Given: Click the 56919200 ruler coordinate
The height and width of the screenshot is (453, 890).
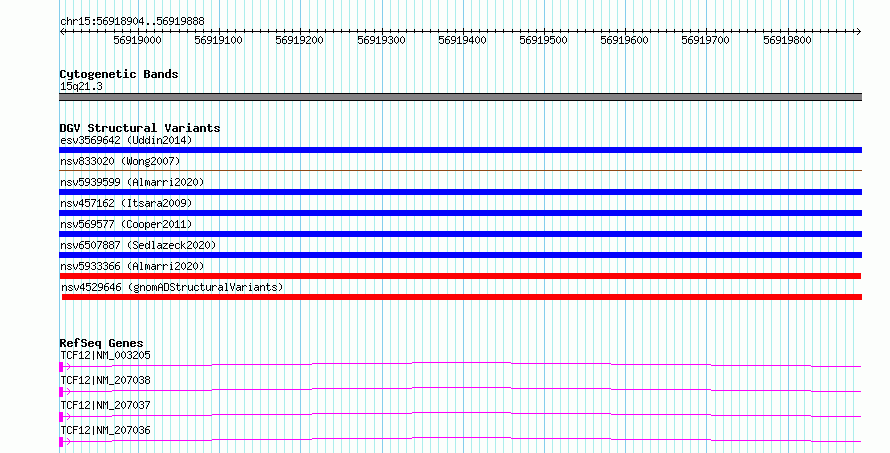Looking at the screenshot, I should click(x=300, y=40).
